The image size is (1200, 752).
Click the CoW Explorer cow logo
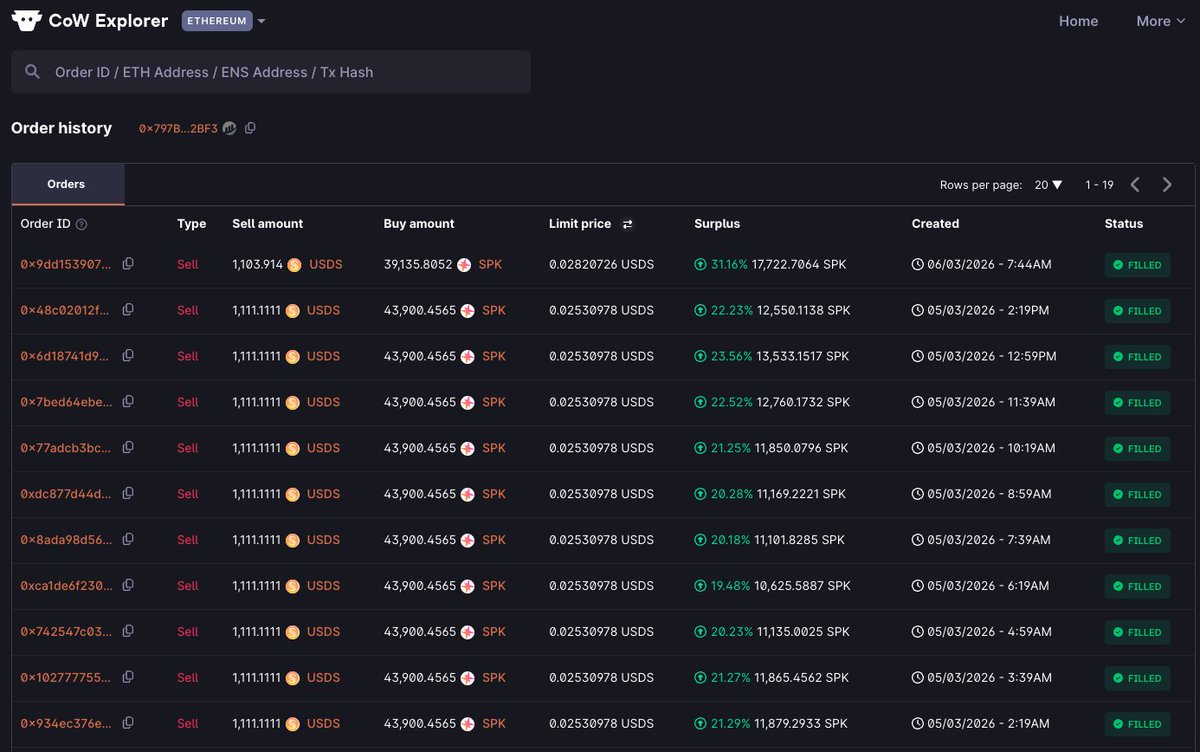click(27, 21)
